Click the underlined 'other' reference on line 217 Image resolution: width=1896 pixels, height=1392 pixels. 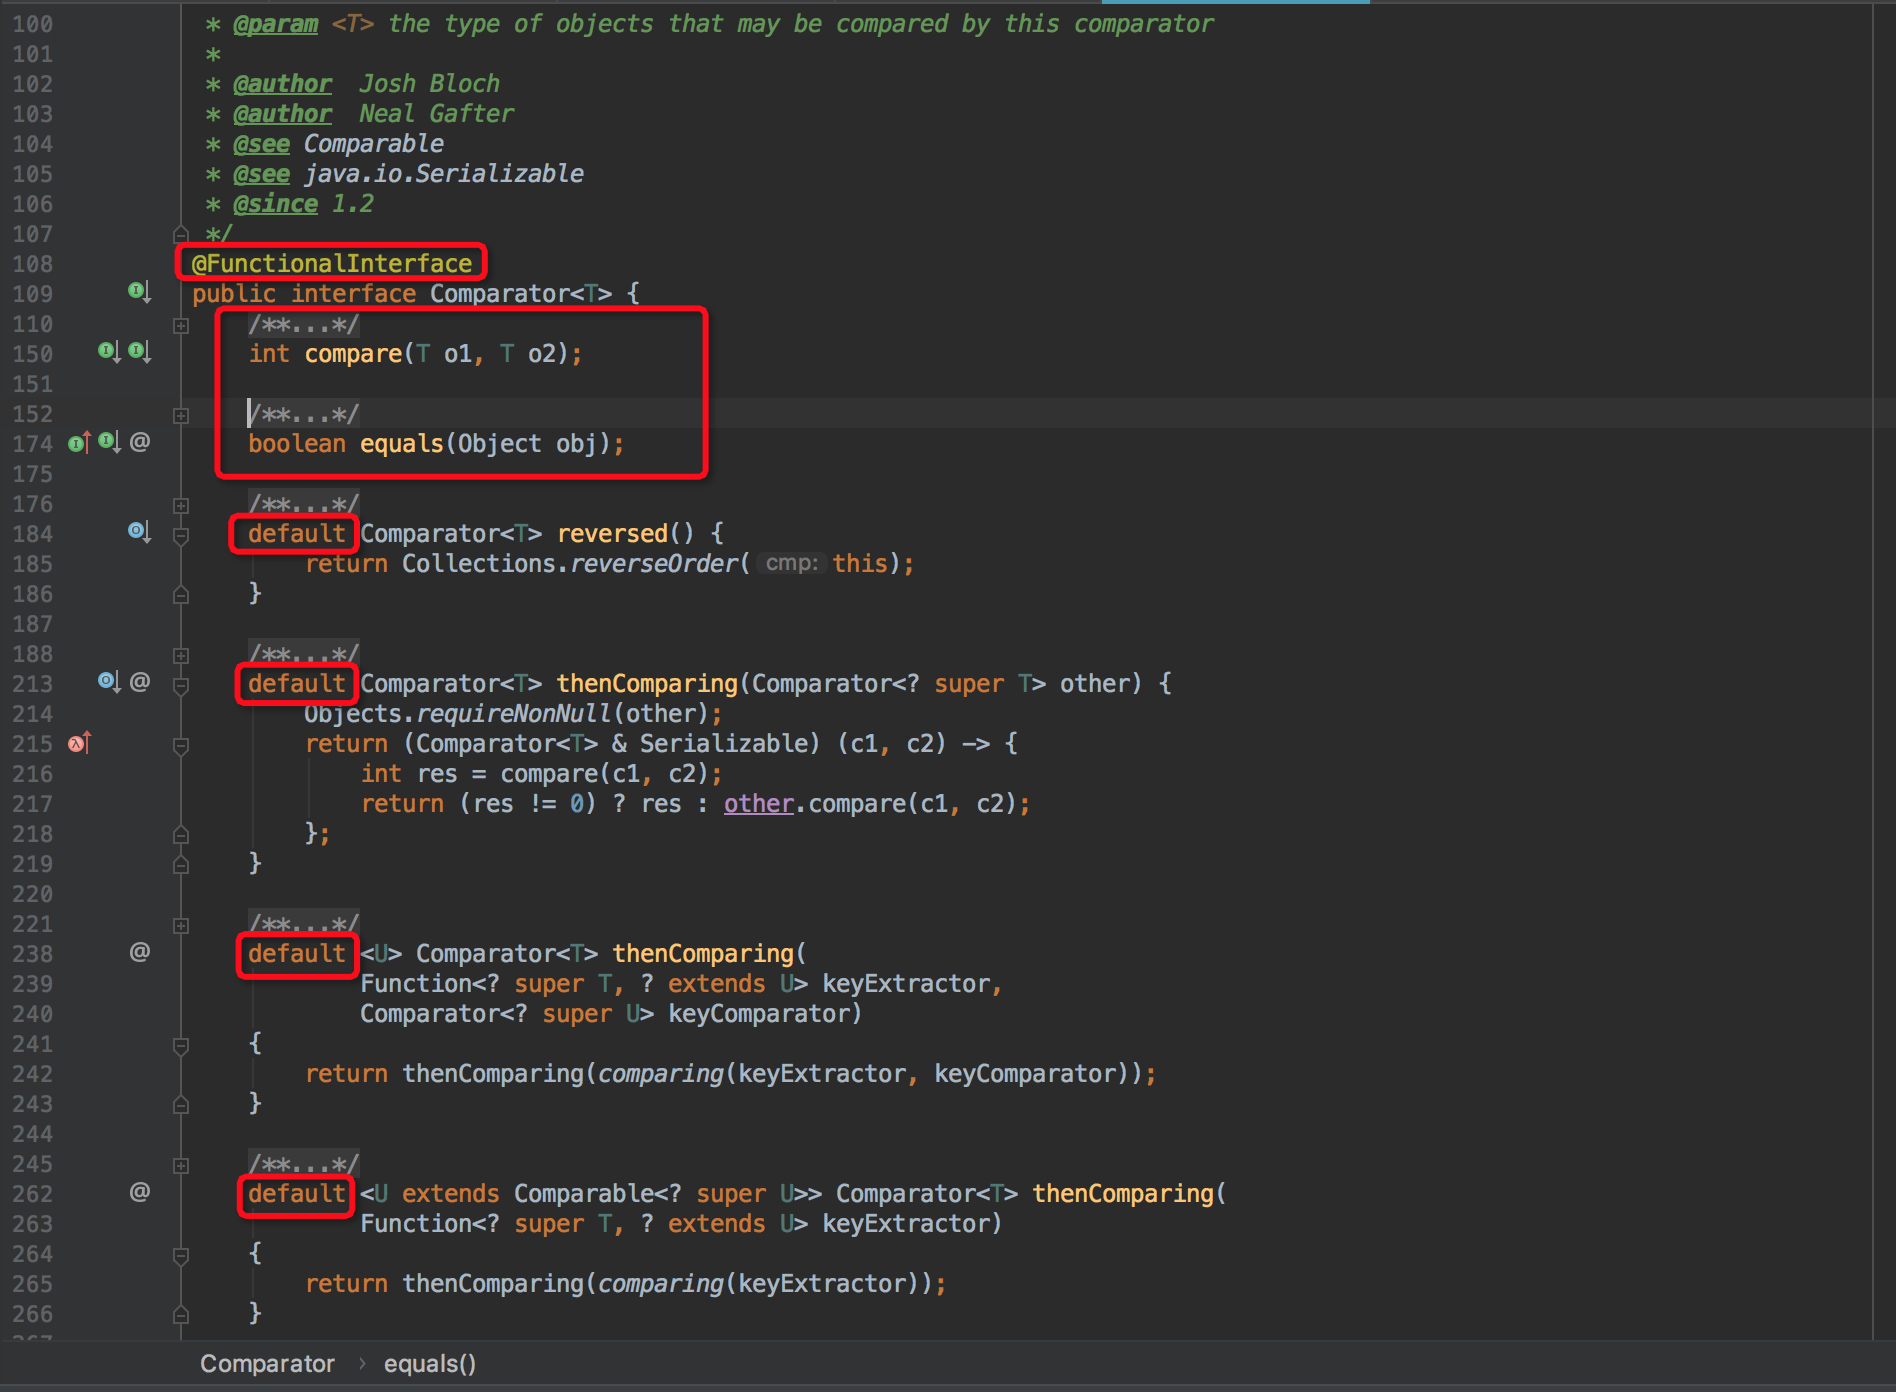pos(759,804)
